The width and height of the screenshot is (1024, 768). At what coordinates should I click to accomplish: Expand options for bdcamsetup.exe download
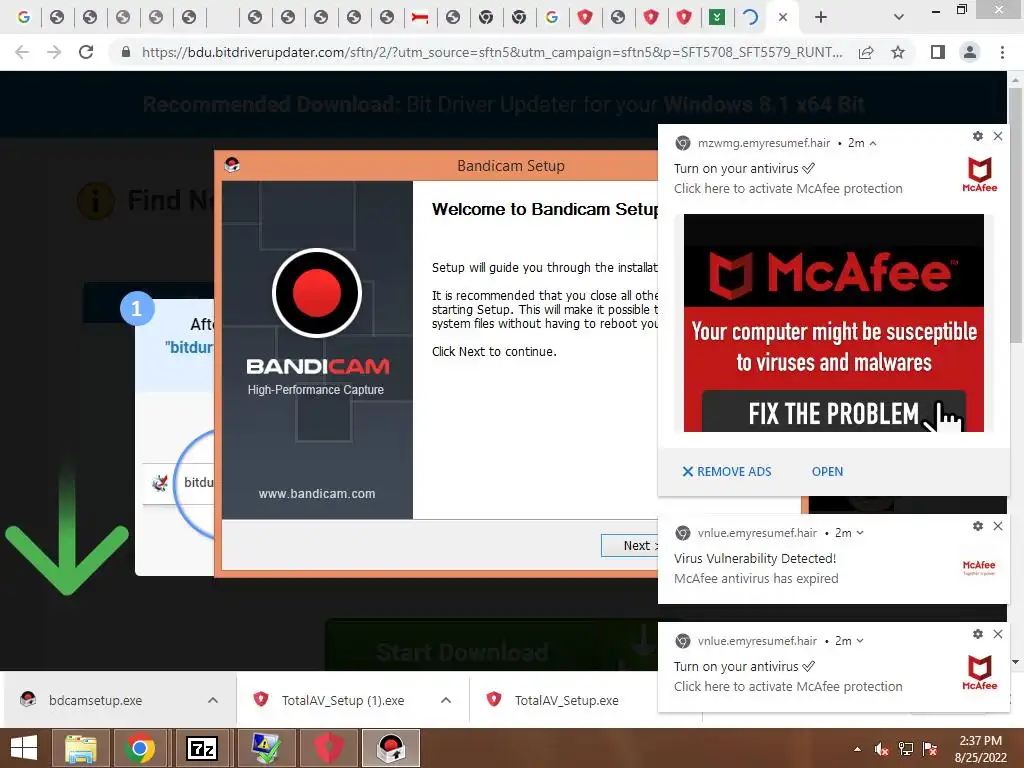click(x=213, y=700)
